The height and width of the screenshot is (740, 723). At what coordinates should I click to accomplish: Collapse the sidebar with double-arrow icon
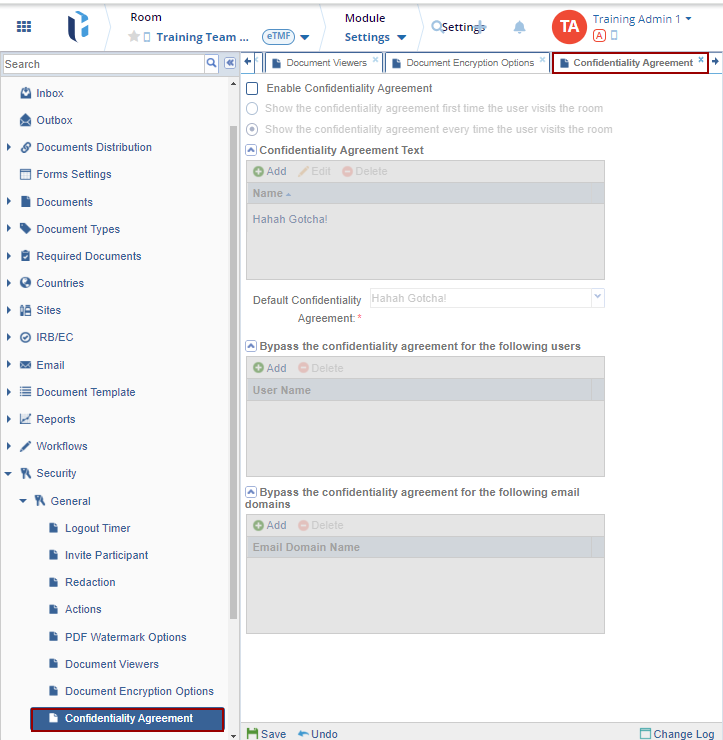(229, 63)
